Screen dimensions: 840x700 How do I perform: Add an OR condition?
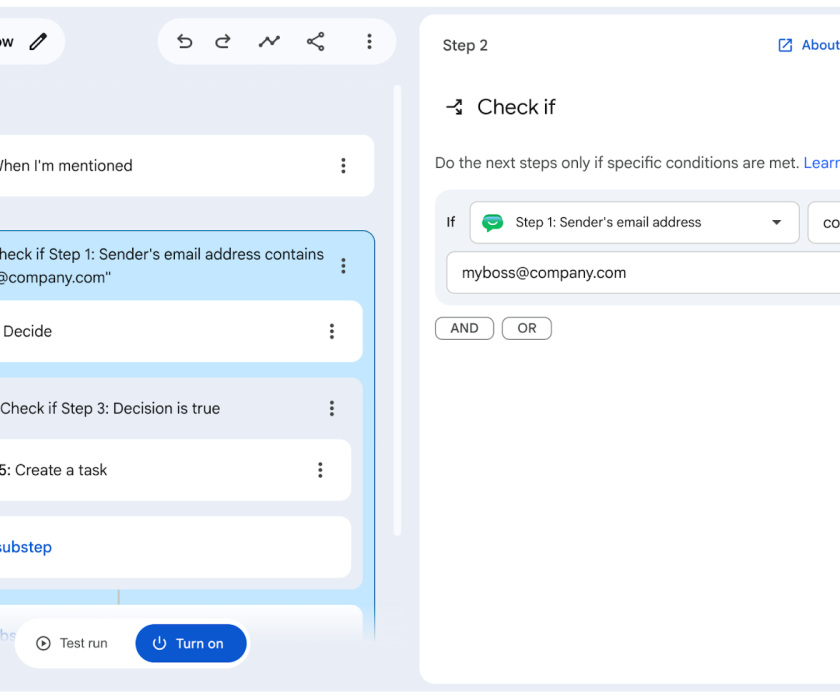pos(527,328)
